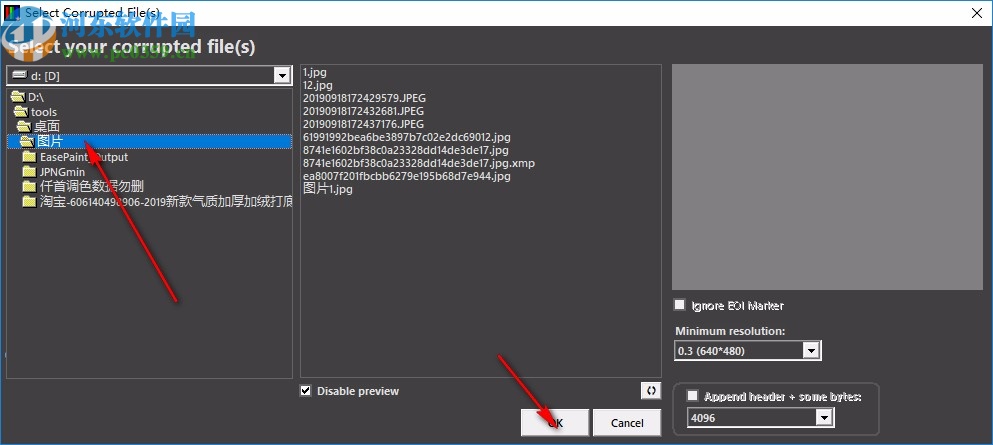Enable Append header + some bytes checkbox
The width and height of the screenshot is (993, 445).
693,396
